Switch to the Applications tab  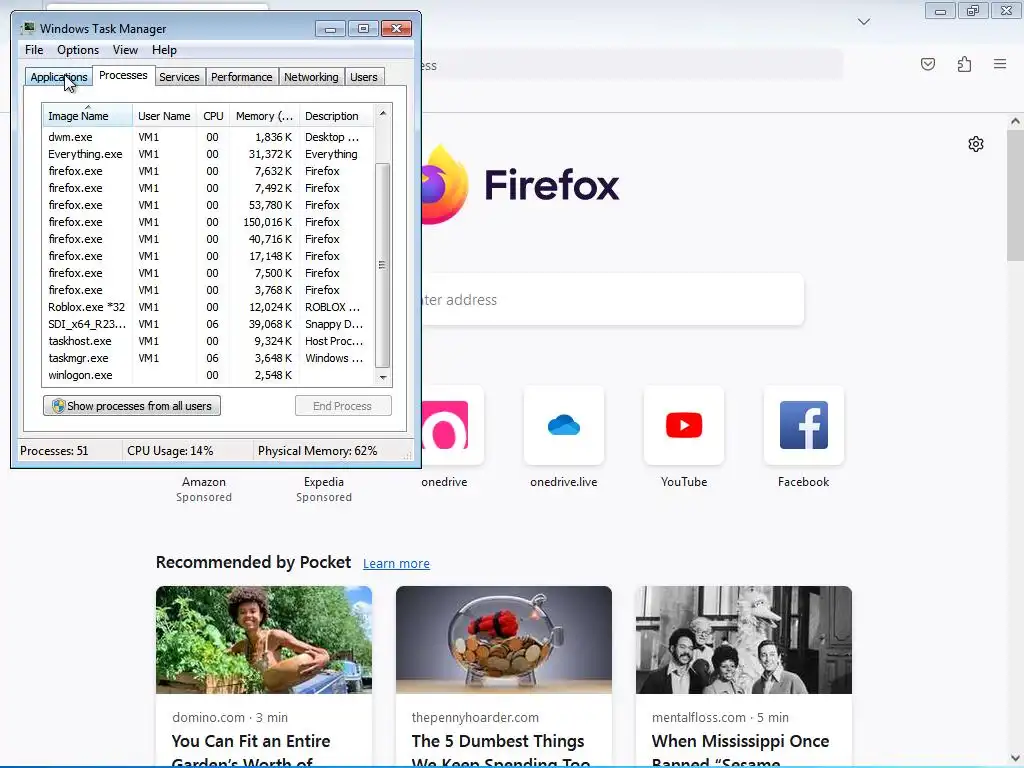58,77
